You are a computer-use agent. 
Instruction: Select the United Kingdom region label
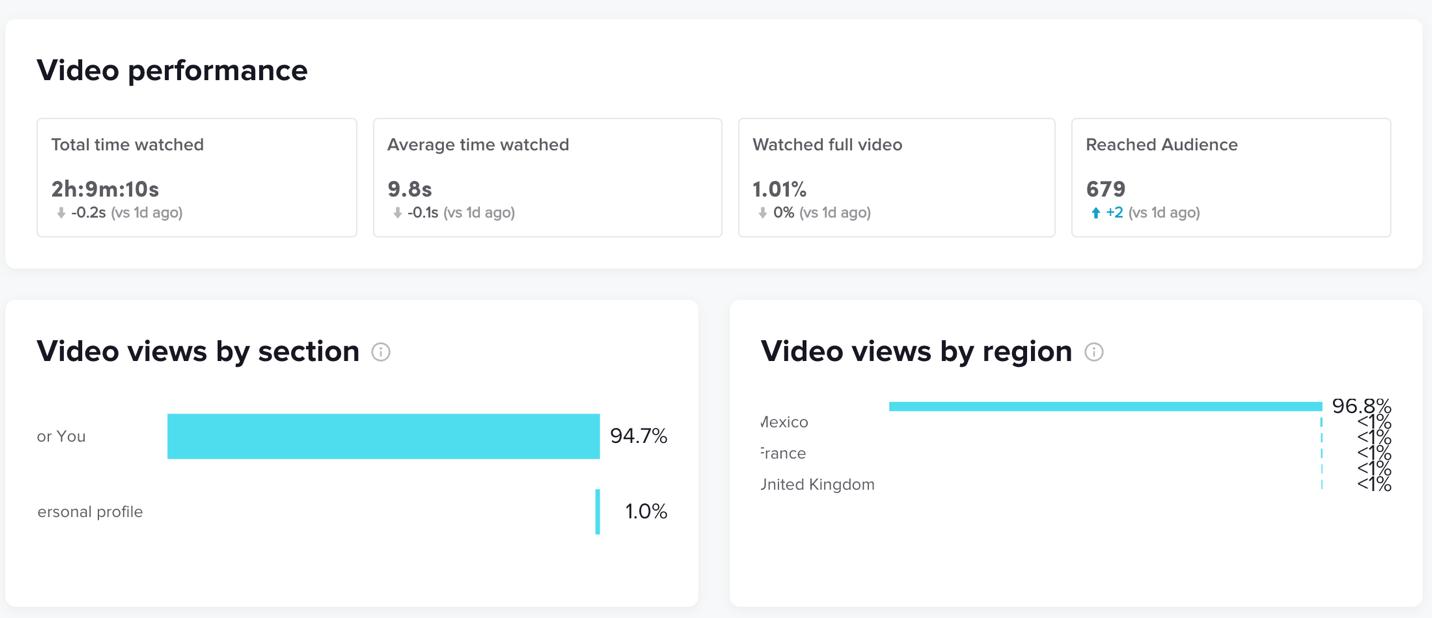click(817, 485)
